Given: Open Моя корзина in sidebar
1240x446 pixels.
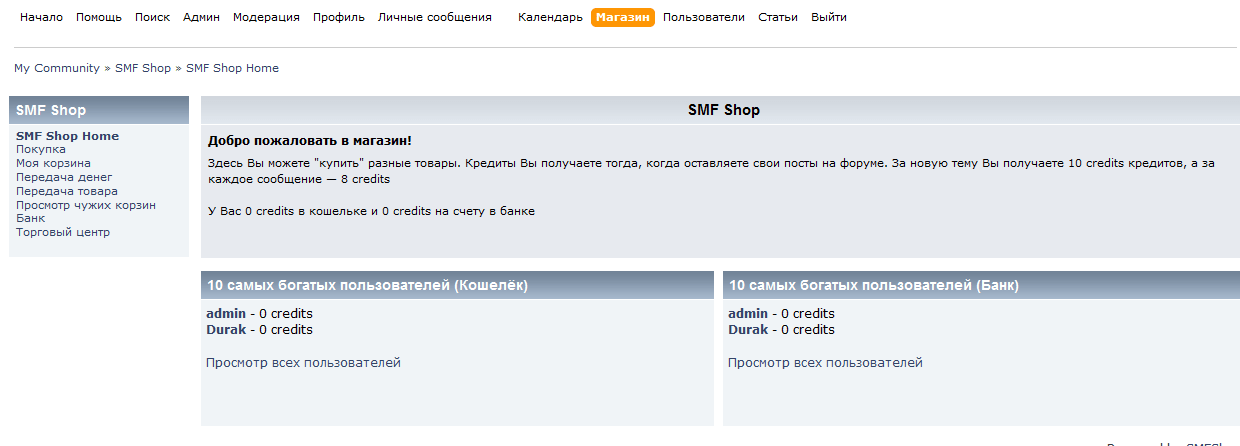Looking at the screenshot, I should click(53, 163).
